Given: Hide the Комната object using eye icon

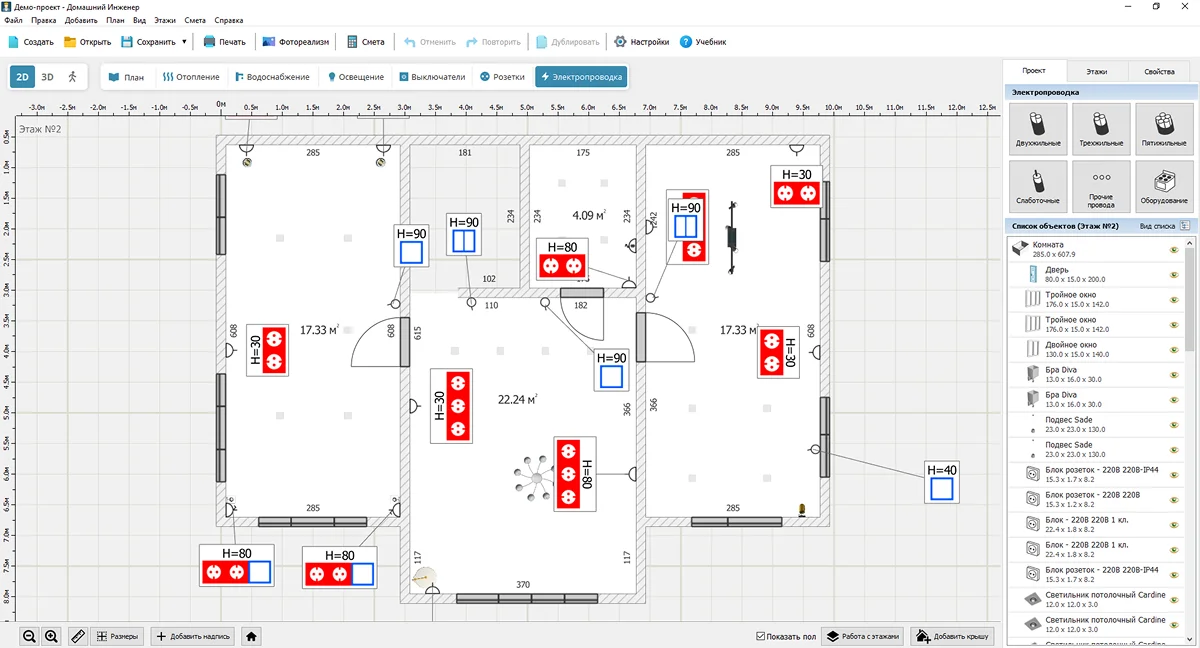Looking at the screenshot, I should tap(1173, 250).
